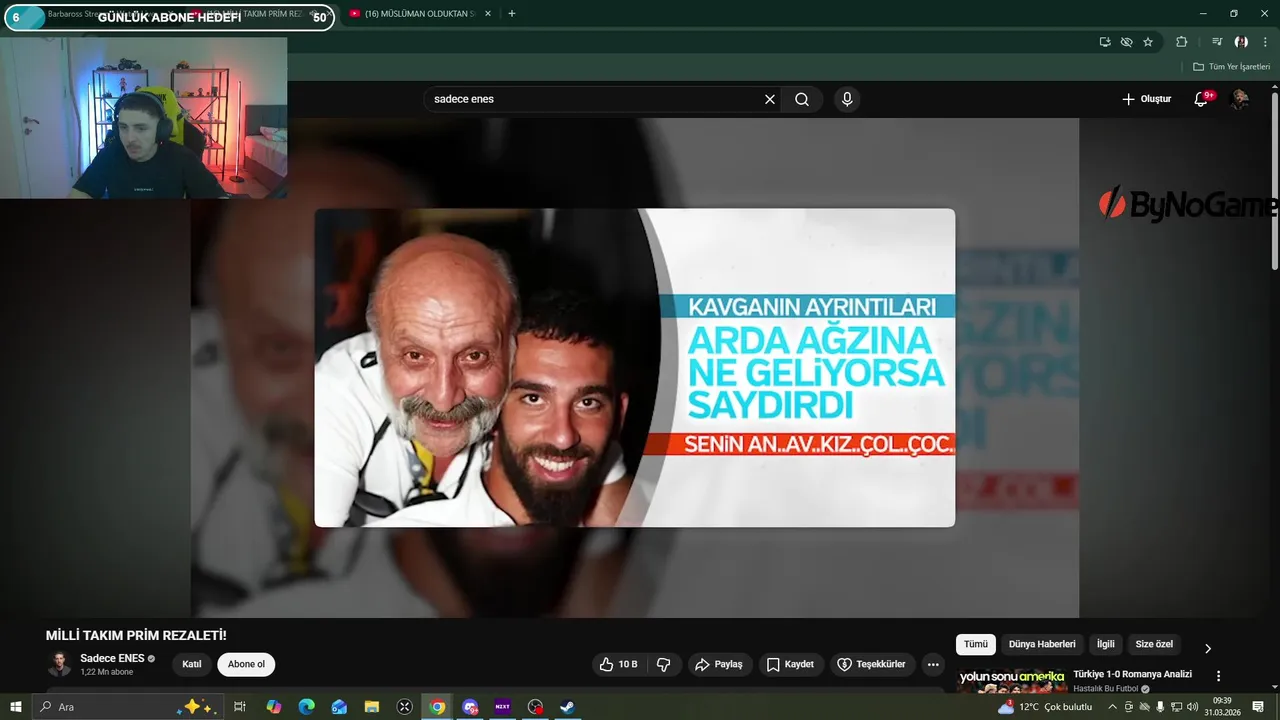This screenshot has height=720, width=1280.
Task: Show next filter chips arrow
Action: coord(1207,648)
